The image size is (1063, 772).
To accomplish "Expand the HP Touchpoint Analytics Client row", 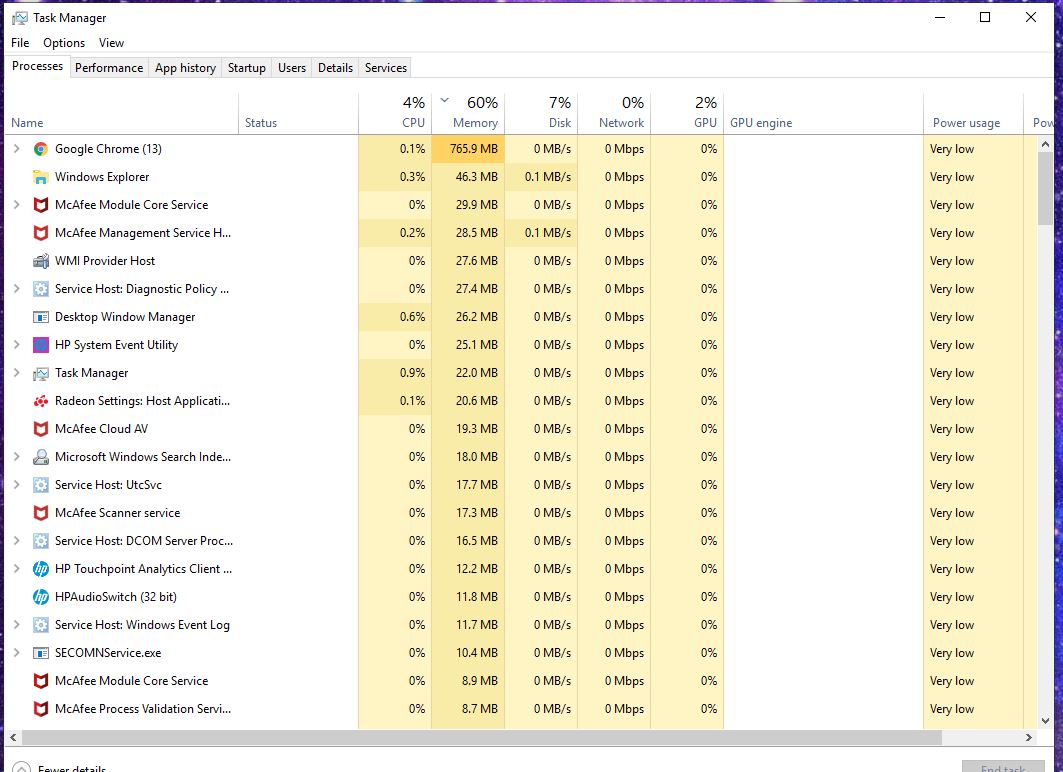I will pyautogui.click(x=17, y=569).
